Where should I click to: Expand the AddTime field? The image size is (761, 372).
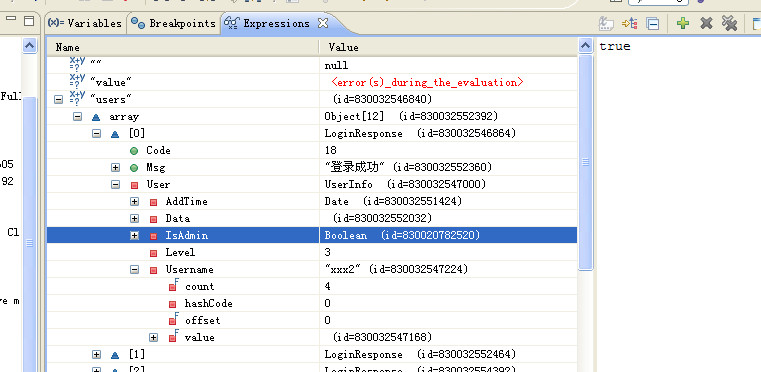134,202
